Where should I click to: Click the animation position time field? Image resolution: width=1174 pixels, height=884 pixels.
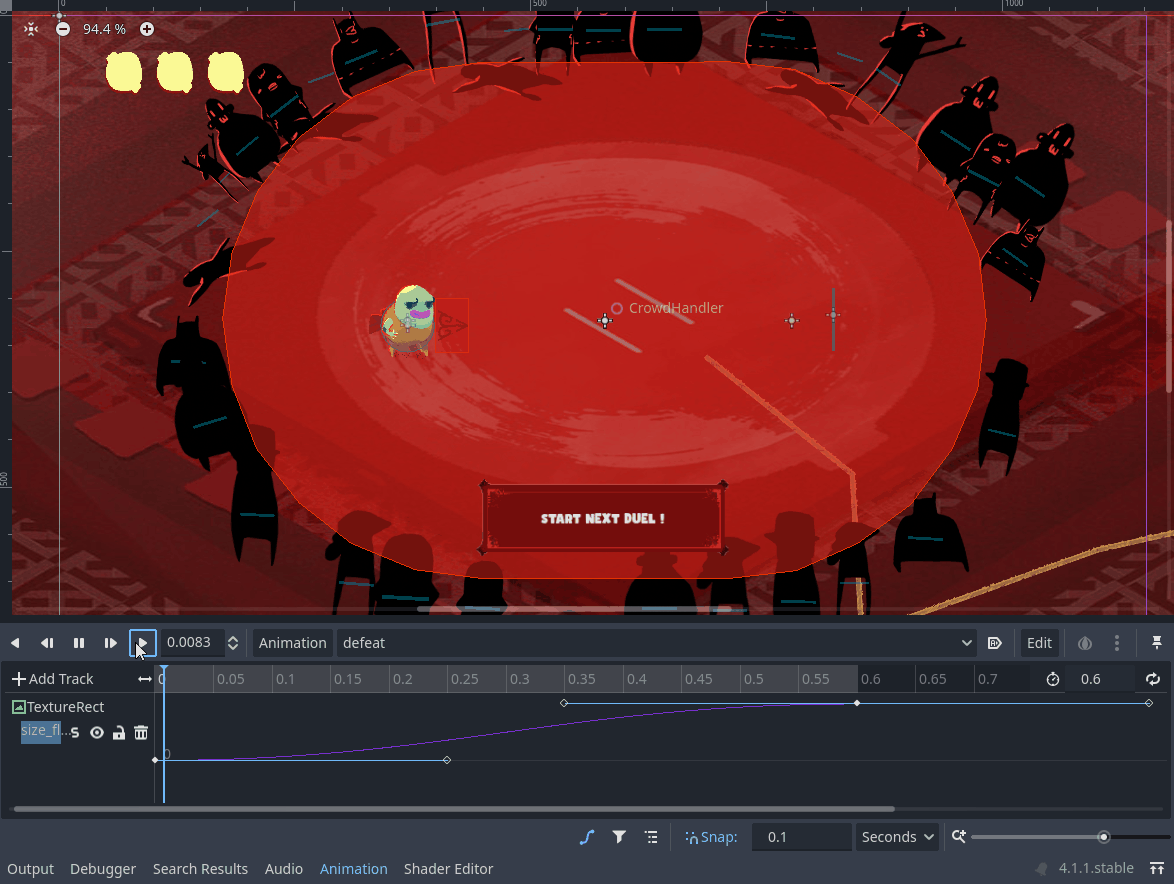tap(192, 643)
